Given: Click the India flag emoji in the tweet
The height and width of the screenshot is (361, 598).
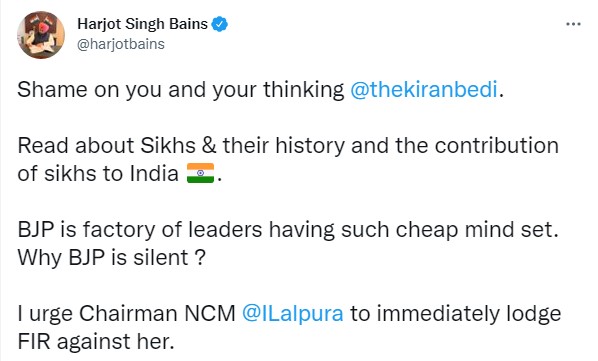Looking at the screenshot, I should pos(200,173).
